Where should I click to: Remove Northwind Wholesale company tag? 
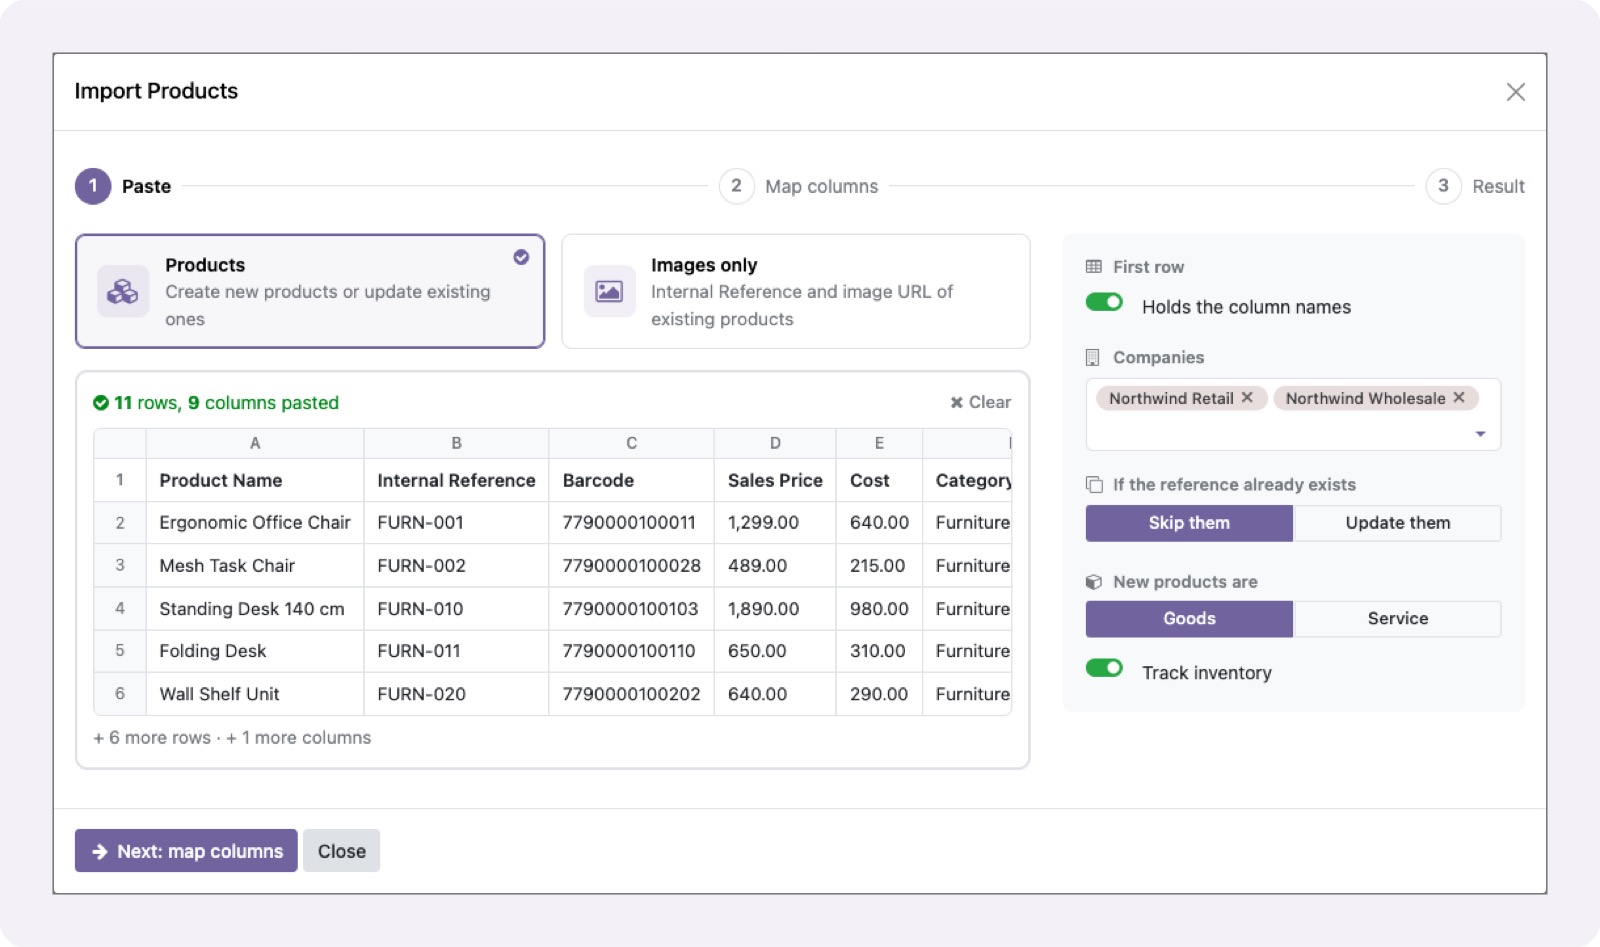[1459, 398]
